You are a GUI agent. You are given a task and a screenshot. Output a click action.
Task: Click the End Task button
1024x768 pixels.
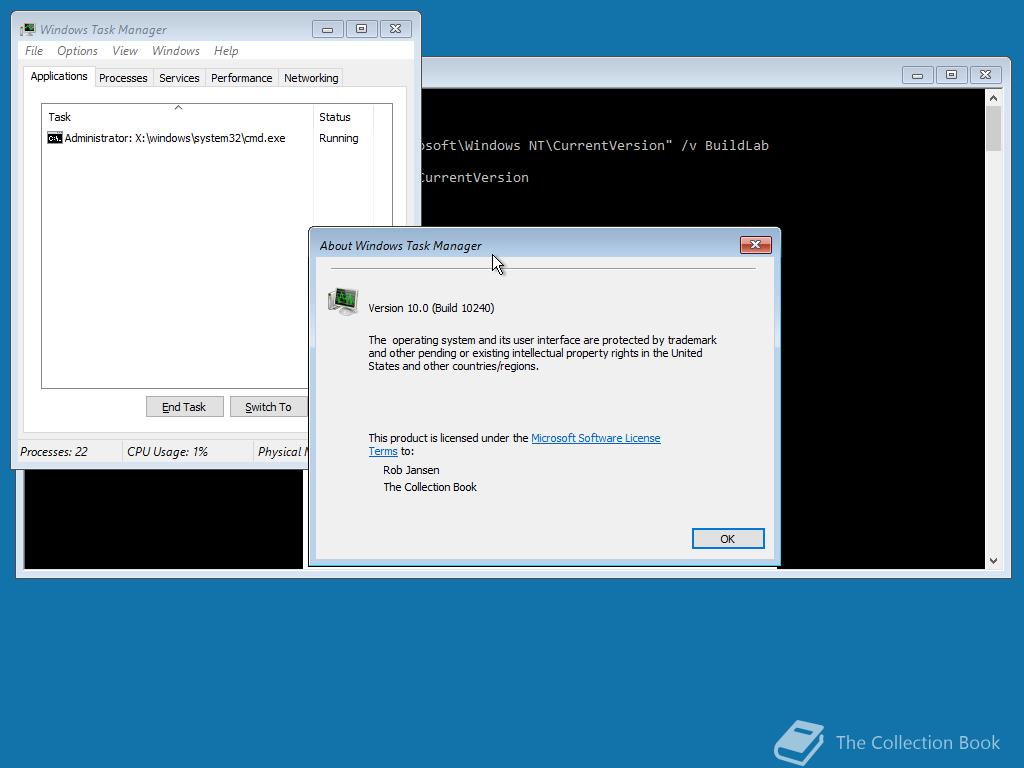[185, 407]
